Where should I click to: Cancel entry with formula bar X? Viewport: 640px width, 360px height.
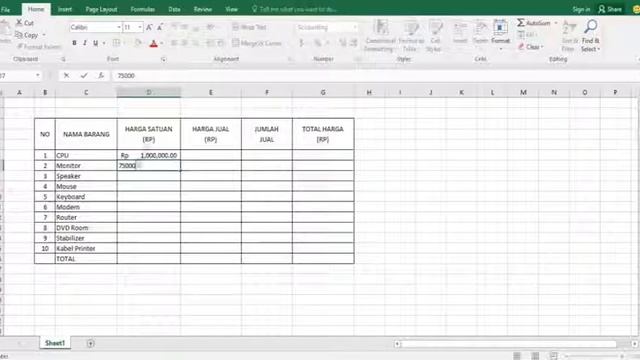(67, 76)
